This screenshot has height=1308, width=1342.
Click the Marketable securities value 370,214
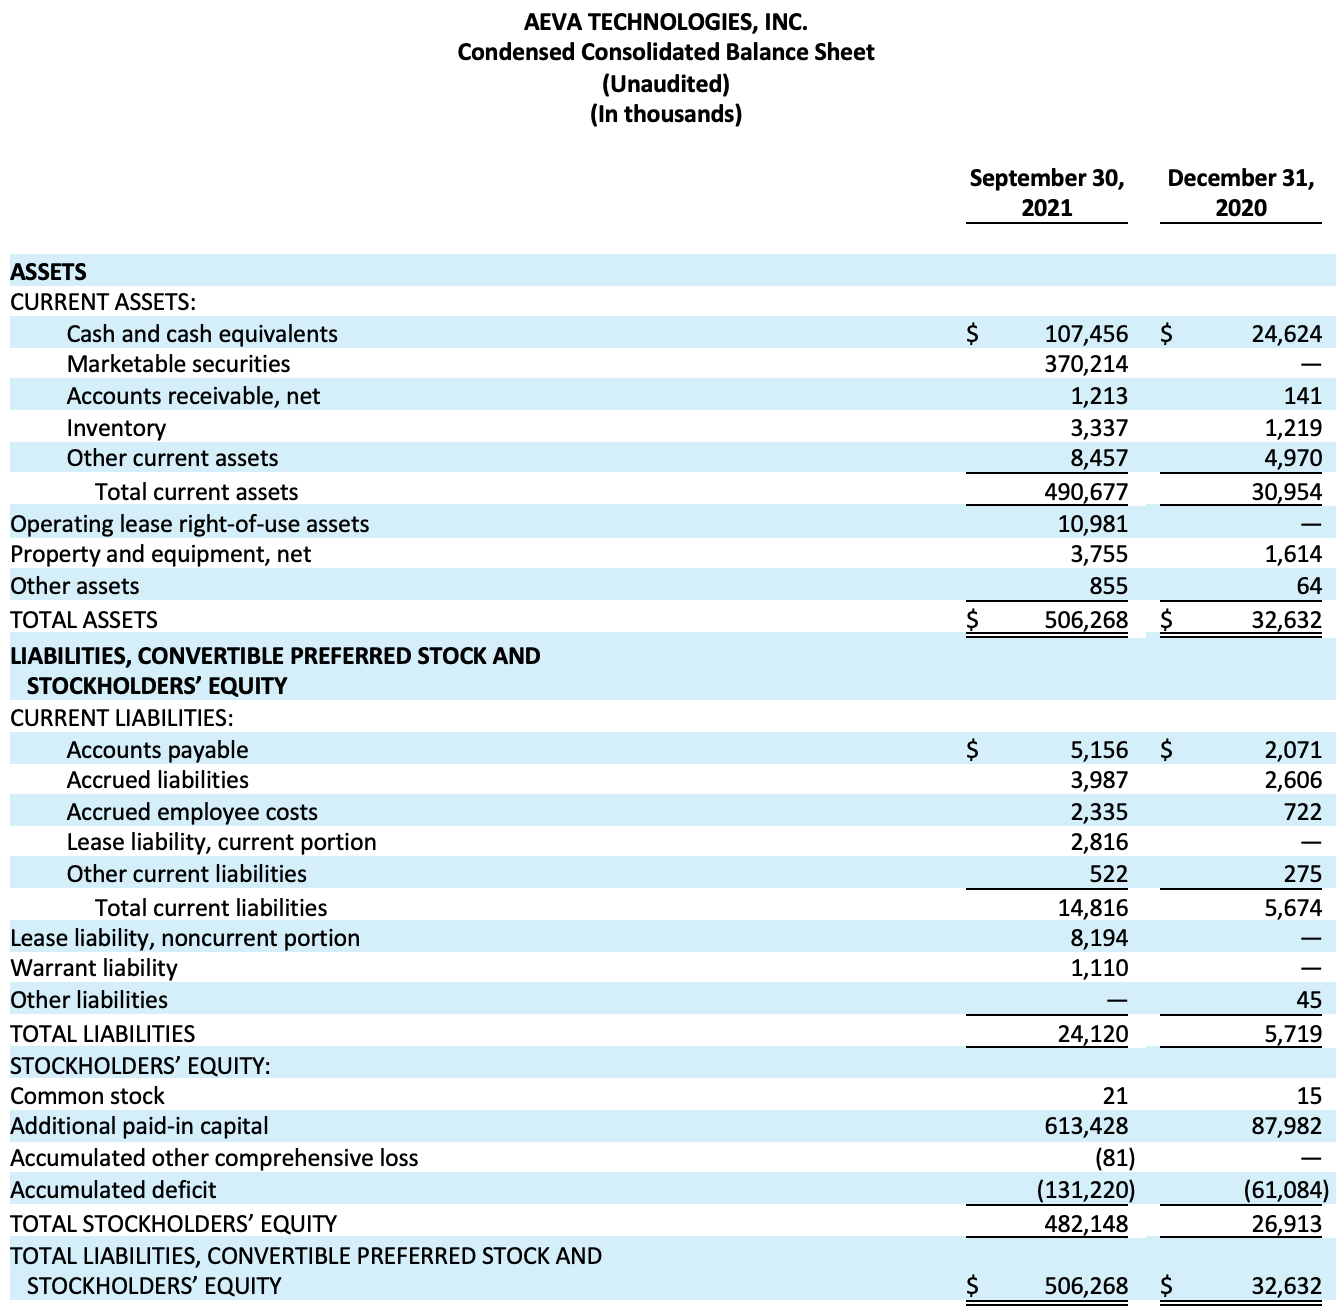pyautogui.click(x=1087, y=364)
